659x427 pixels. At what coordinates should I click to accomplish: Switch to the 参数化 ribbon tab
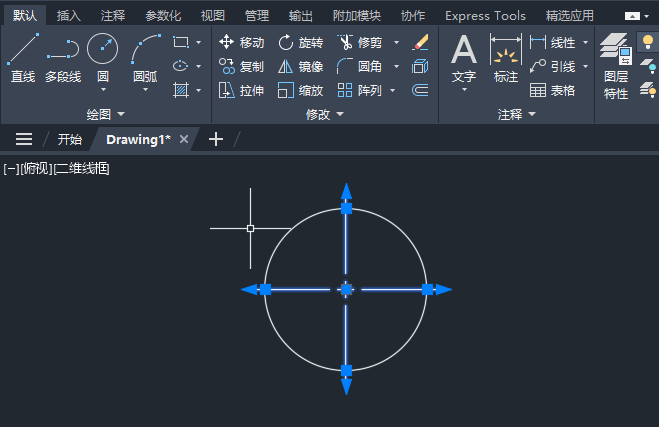[163, 16]
